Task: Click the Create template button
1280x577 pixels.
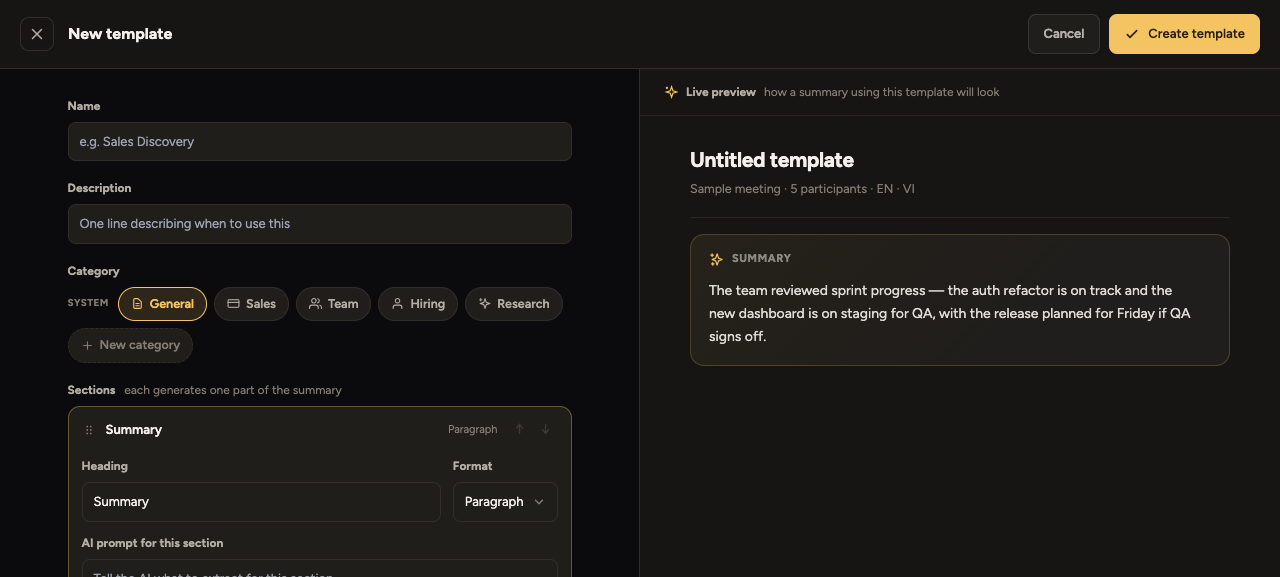Action: 1184,34
